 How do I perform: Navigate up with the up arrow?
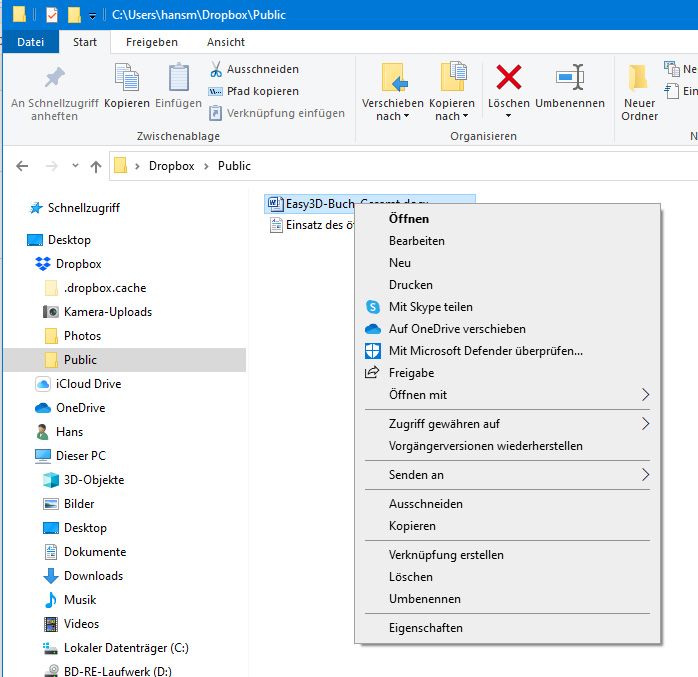[96, 166]
